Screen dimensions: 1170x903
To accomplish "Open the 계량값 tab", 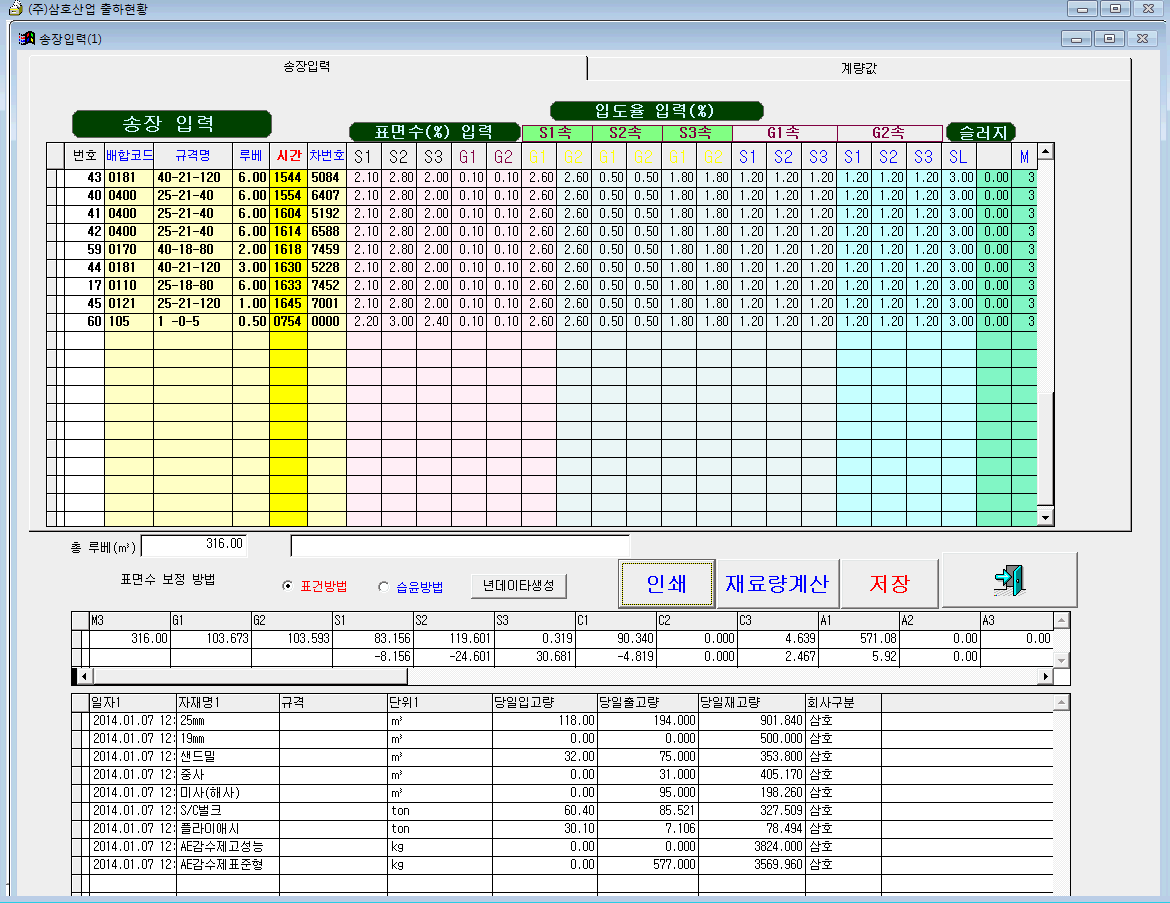I will (859, 68).
